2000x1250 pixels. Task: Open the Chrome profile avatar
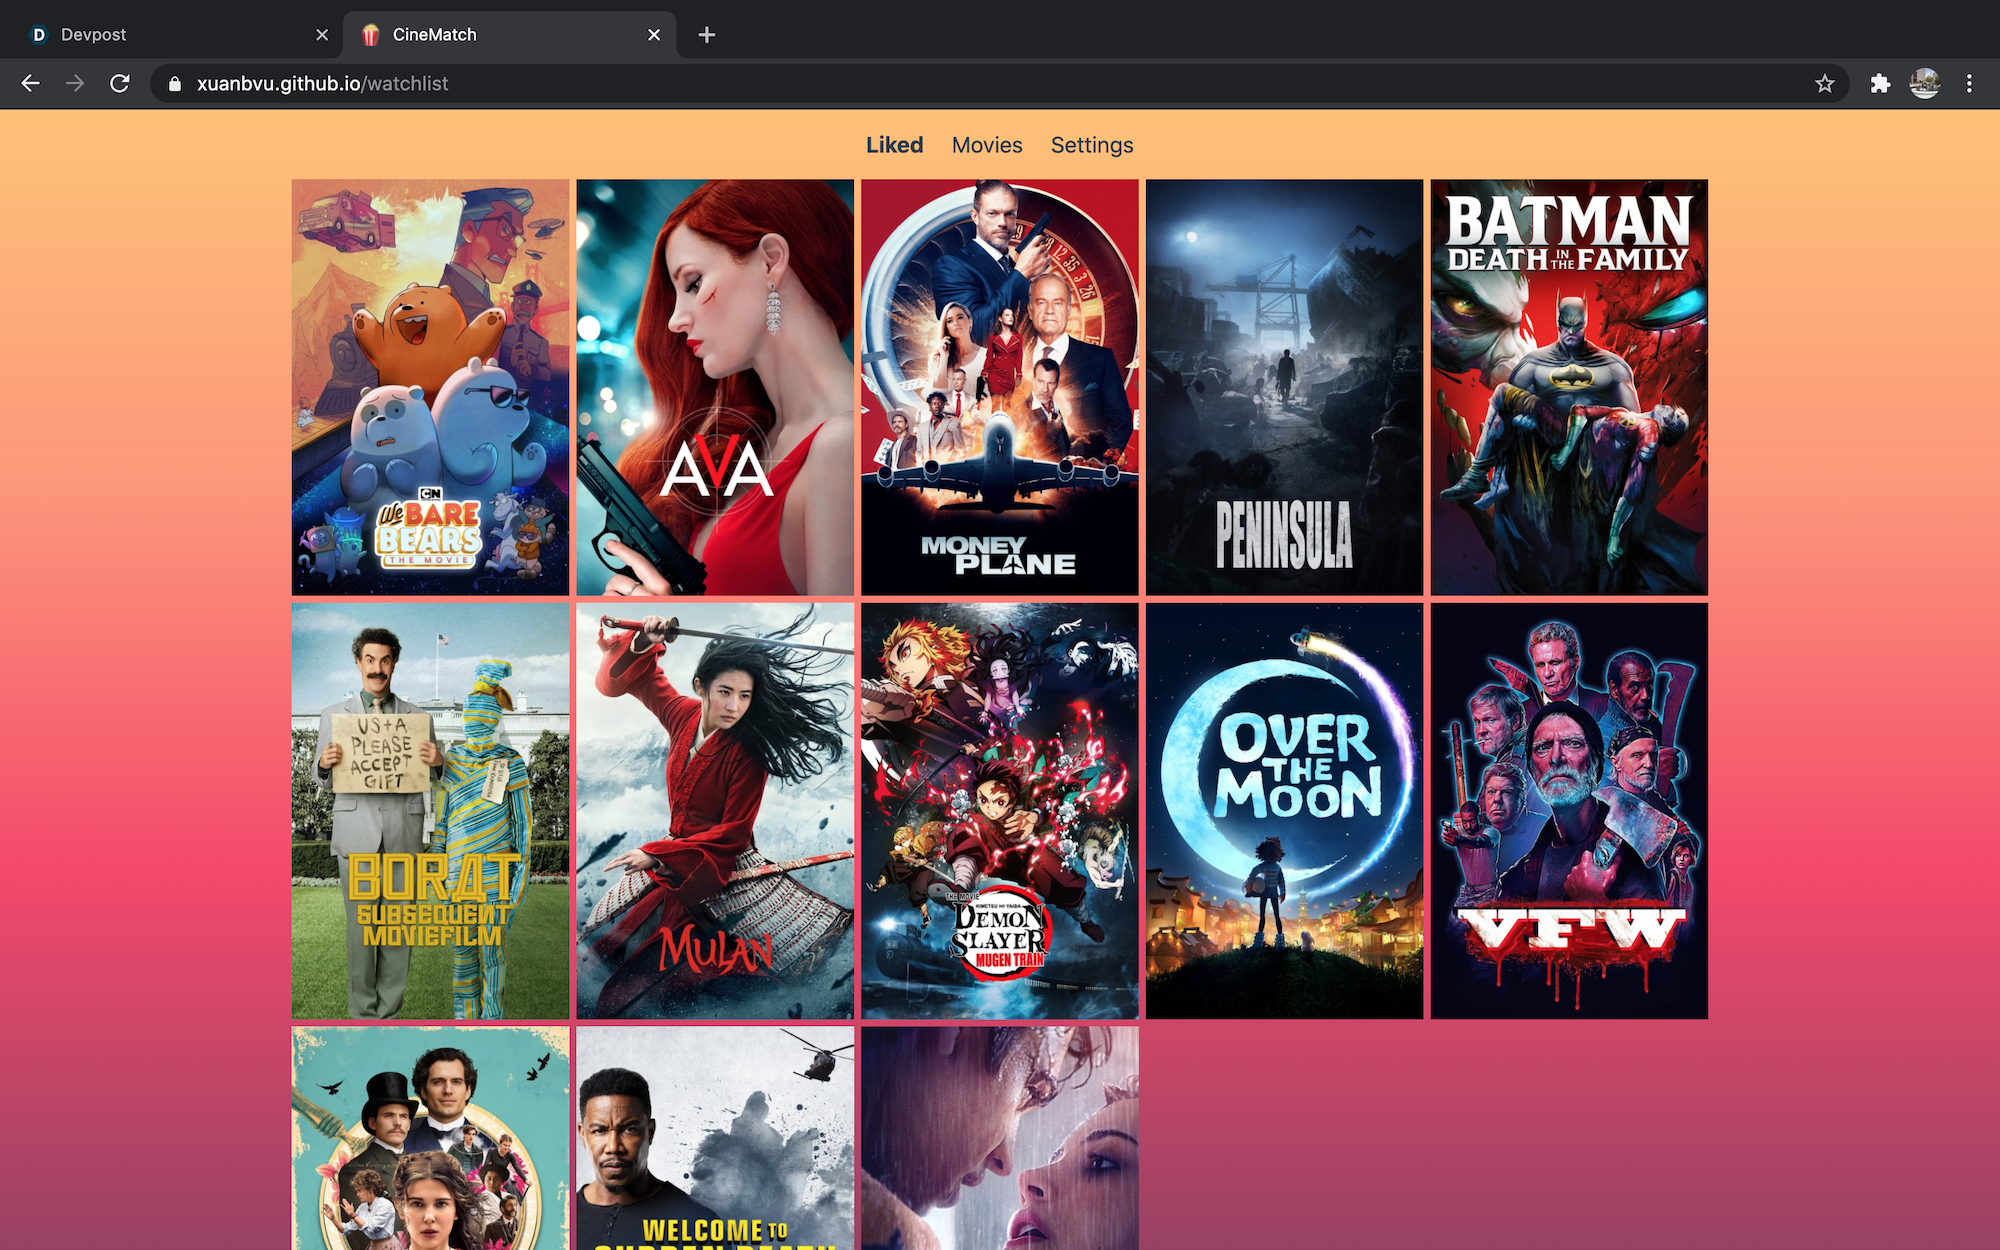click(1925, 84)
